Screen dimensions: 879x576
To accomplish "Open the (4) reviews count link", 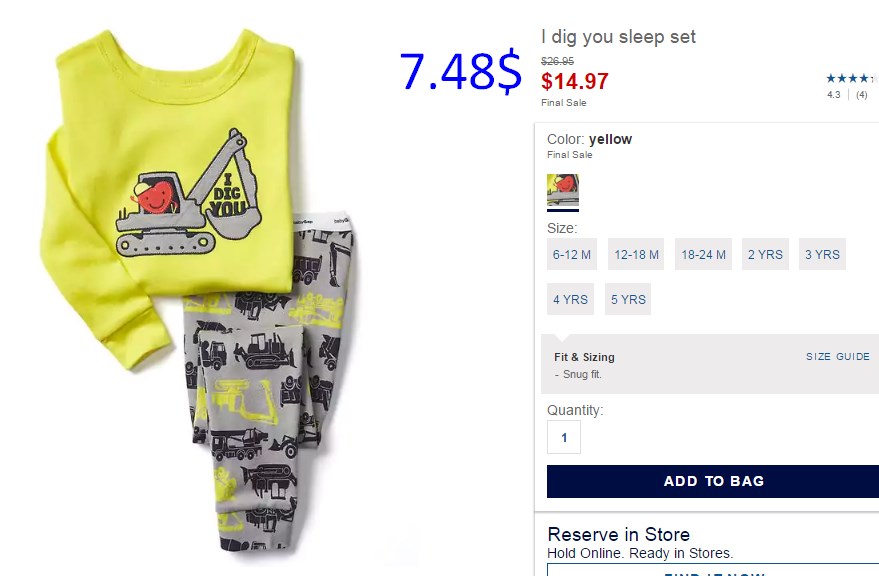I will pyautogui.click(x=862, y=95).
